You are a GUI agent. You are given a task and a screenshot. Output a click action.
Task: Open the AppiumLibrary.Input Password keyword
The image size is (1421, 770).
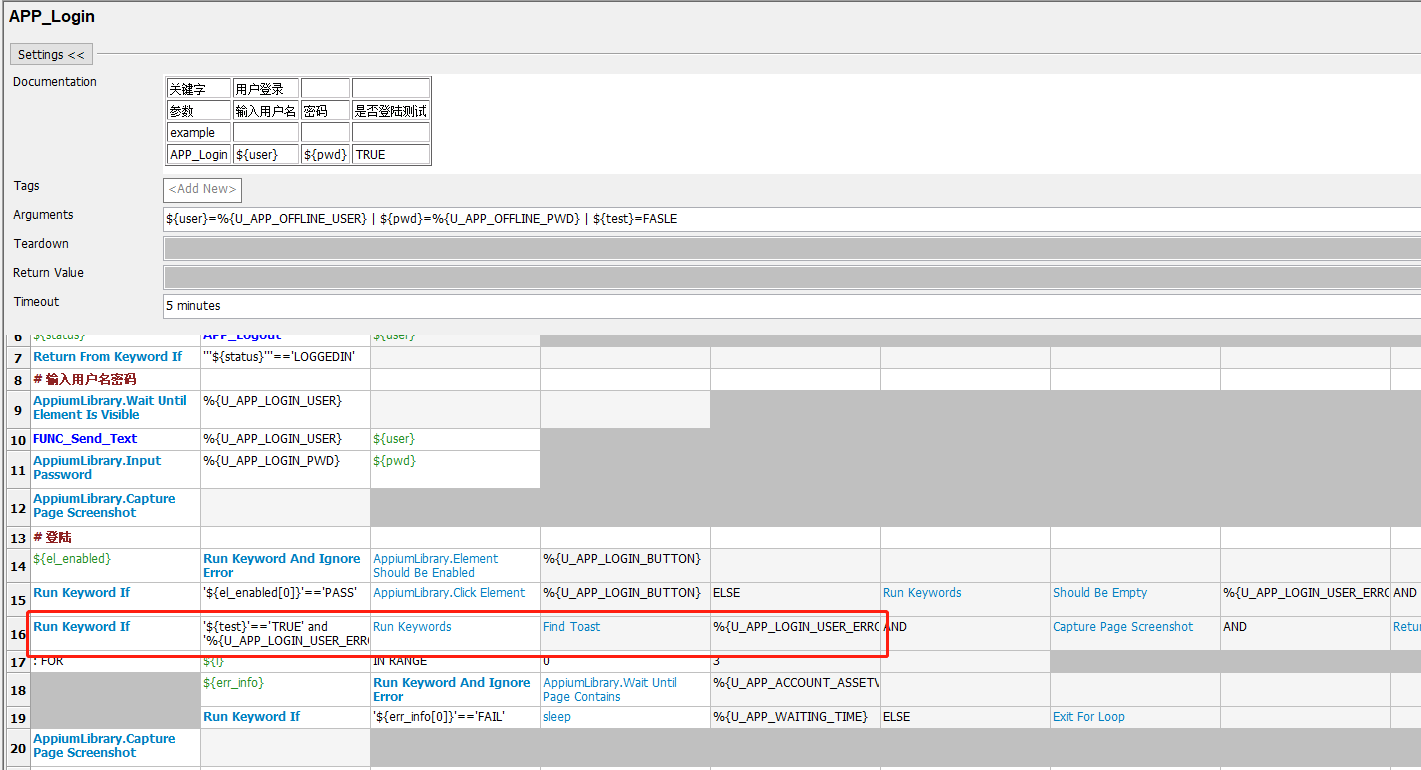(97, 467)
